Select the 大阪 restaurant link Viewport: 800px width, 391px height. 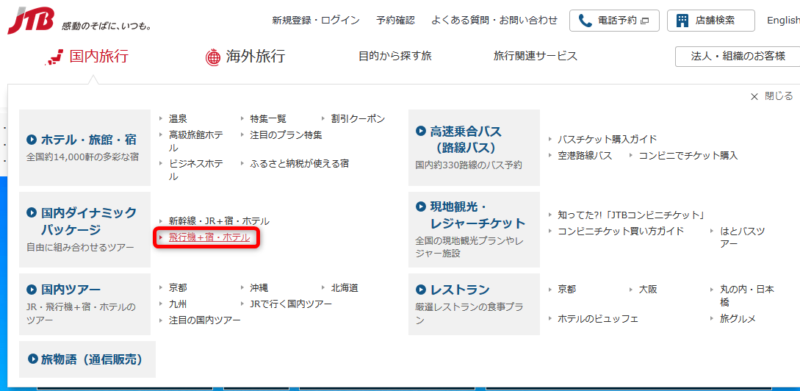(x=648, y=290)
